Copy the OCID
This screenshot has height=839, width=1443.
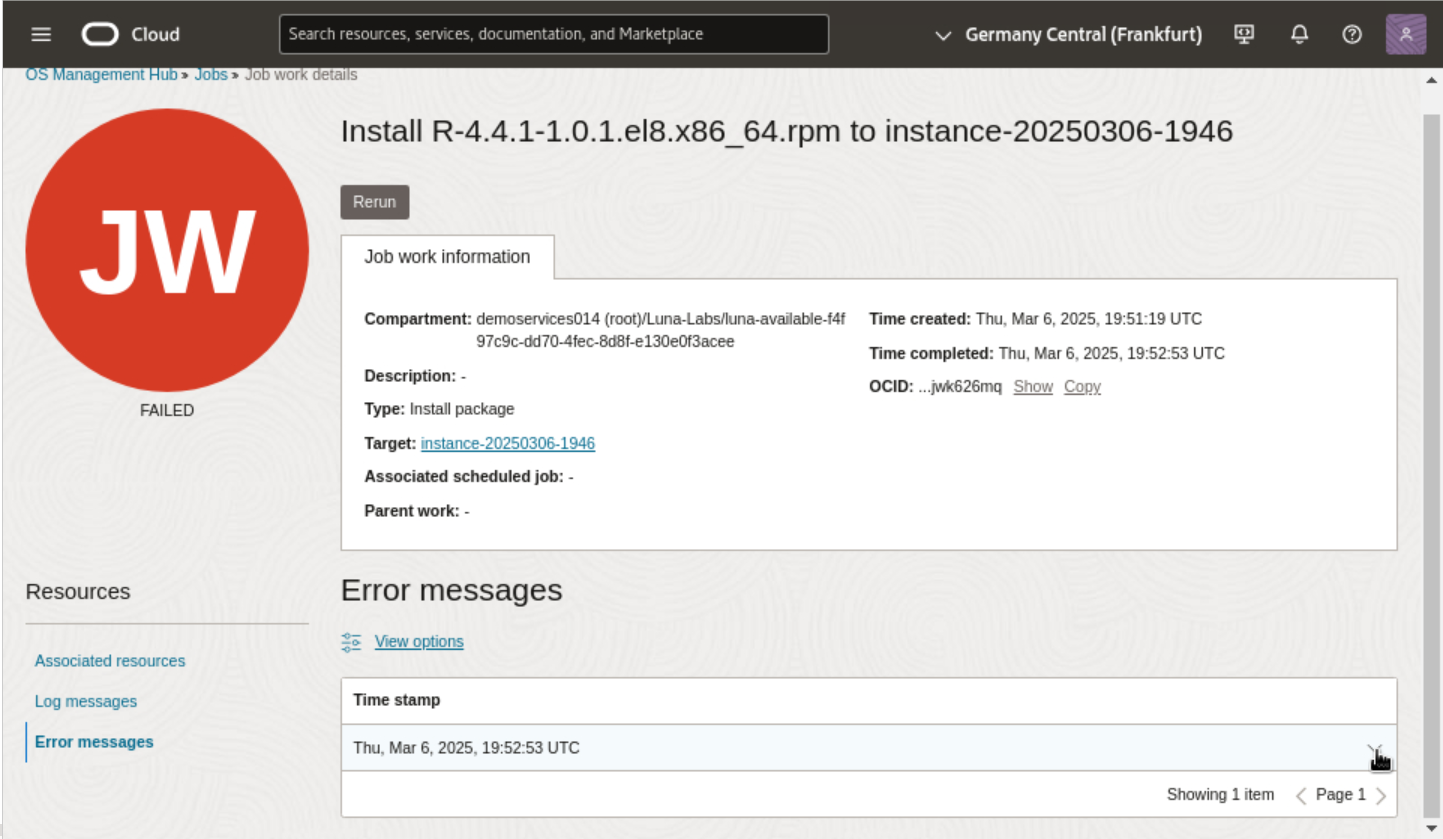coord(1082,387)
